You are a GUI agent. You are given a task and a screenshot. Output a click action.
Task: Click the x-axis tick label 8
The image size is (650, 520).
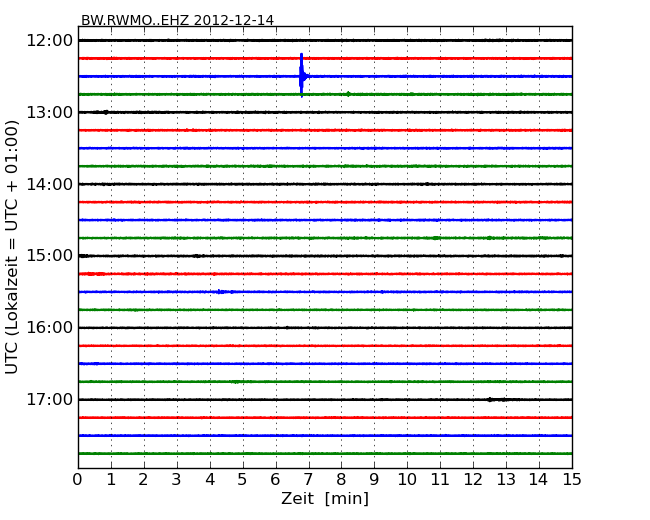point(341,480)
